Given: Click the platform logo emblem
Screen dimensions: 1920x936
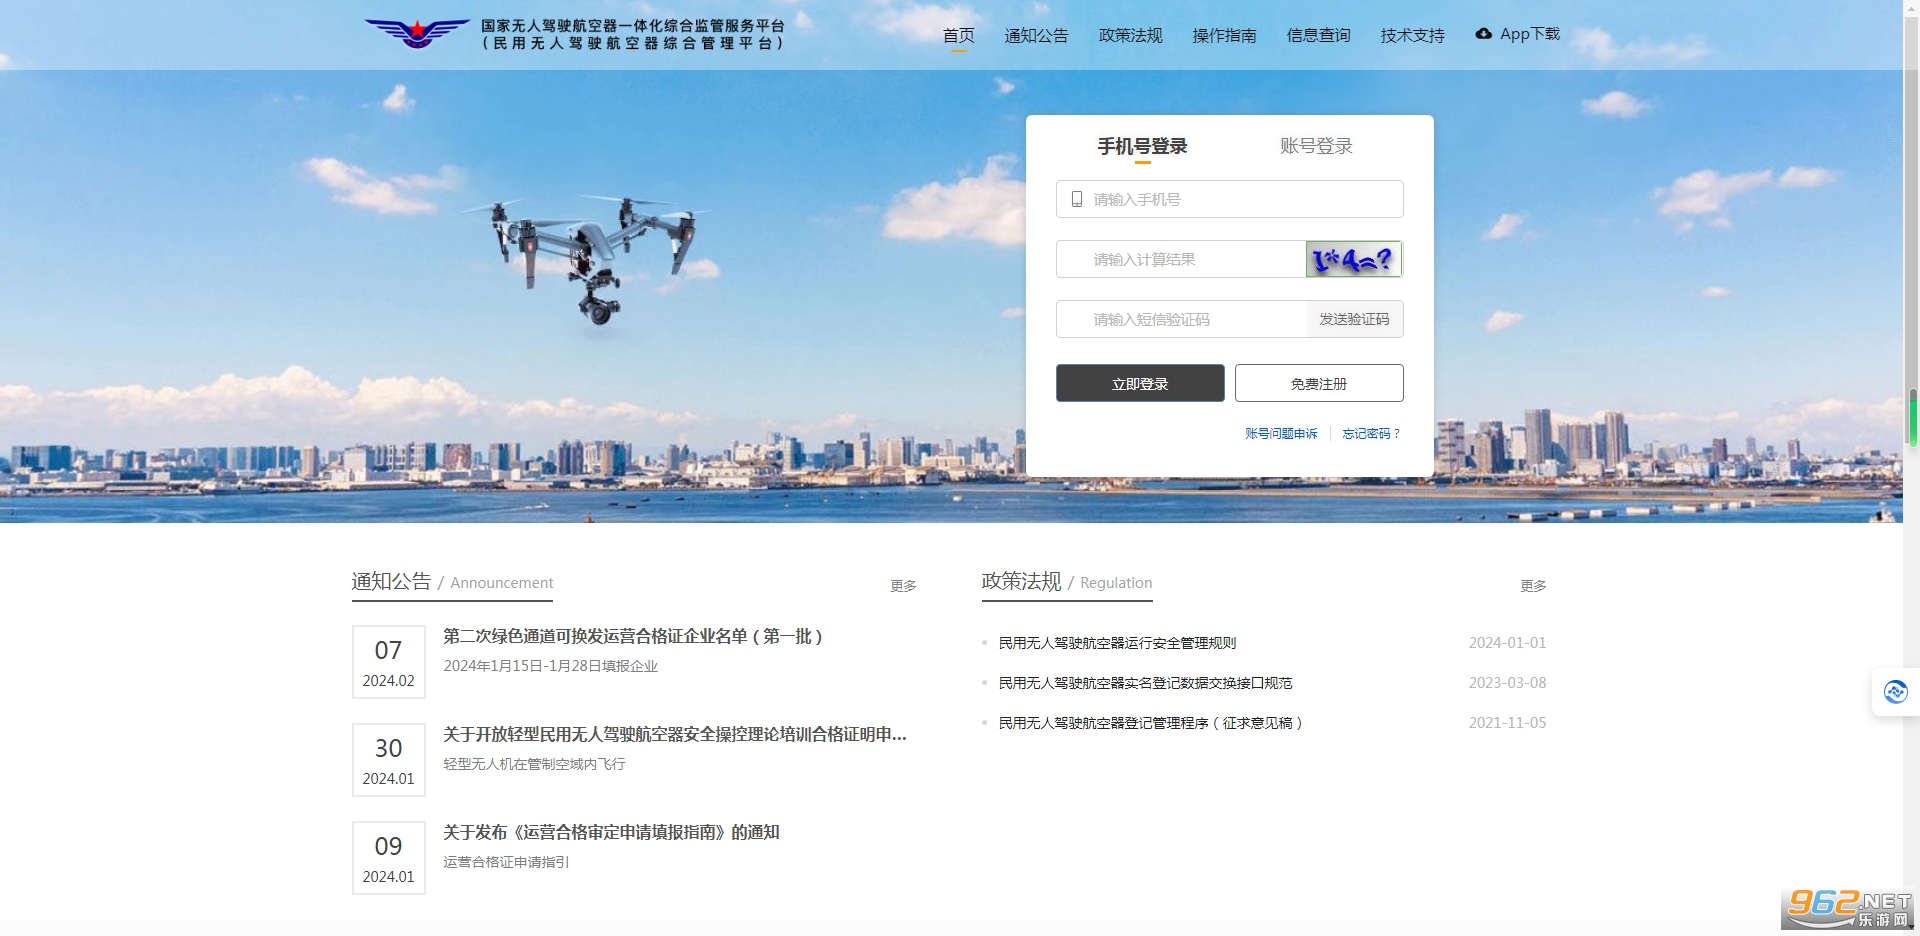Looking at the screenshot, I should coord(416,34).
